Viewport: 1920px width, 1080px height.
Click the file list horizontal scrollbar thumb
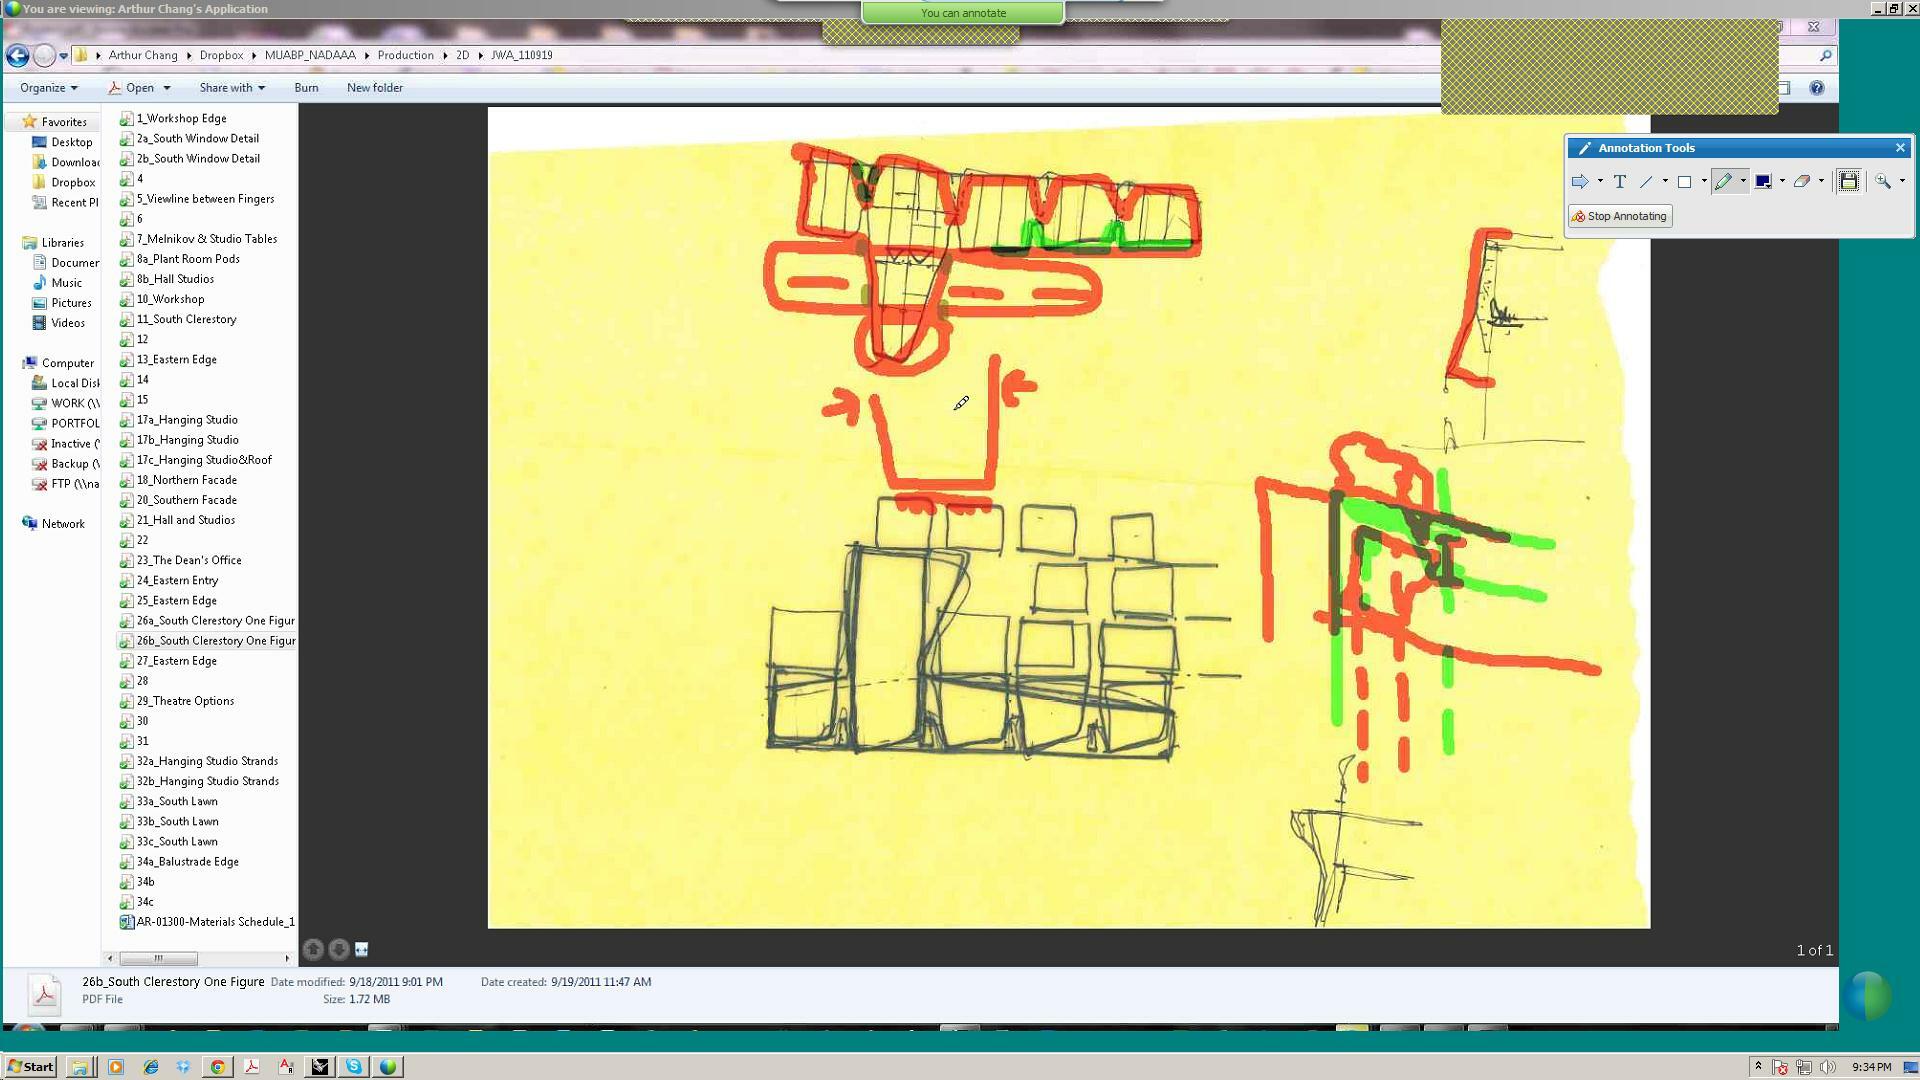[x=158, y=958]
